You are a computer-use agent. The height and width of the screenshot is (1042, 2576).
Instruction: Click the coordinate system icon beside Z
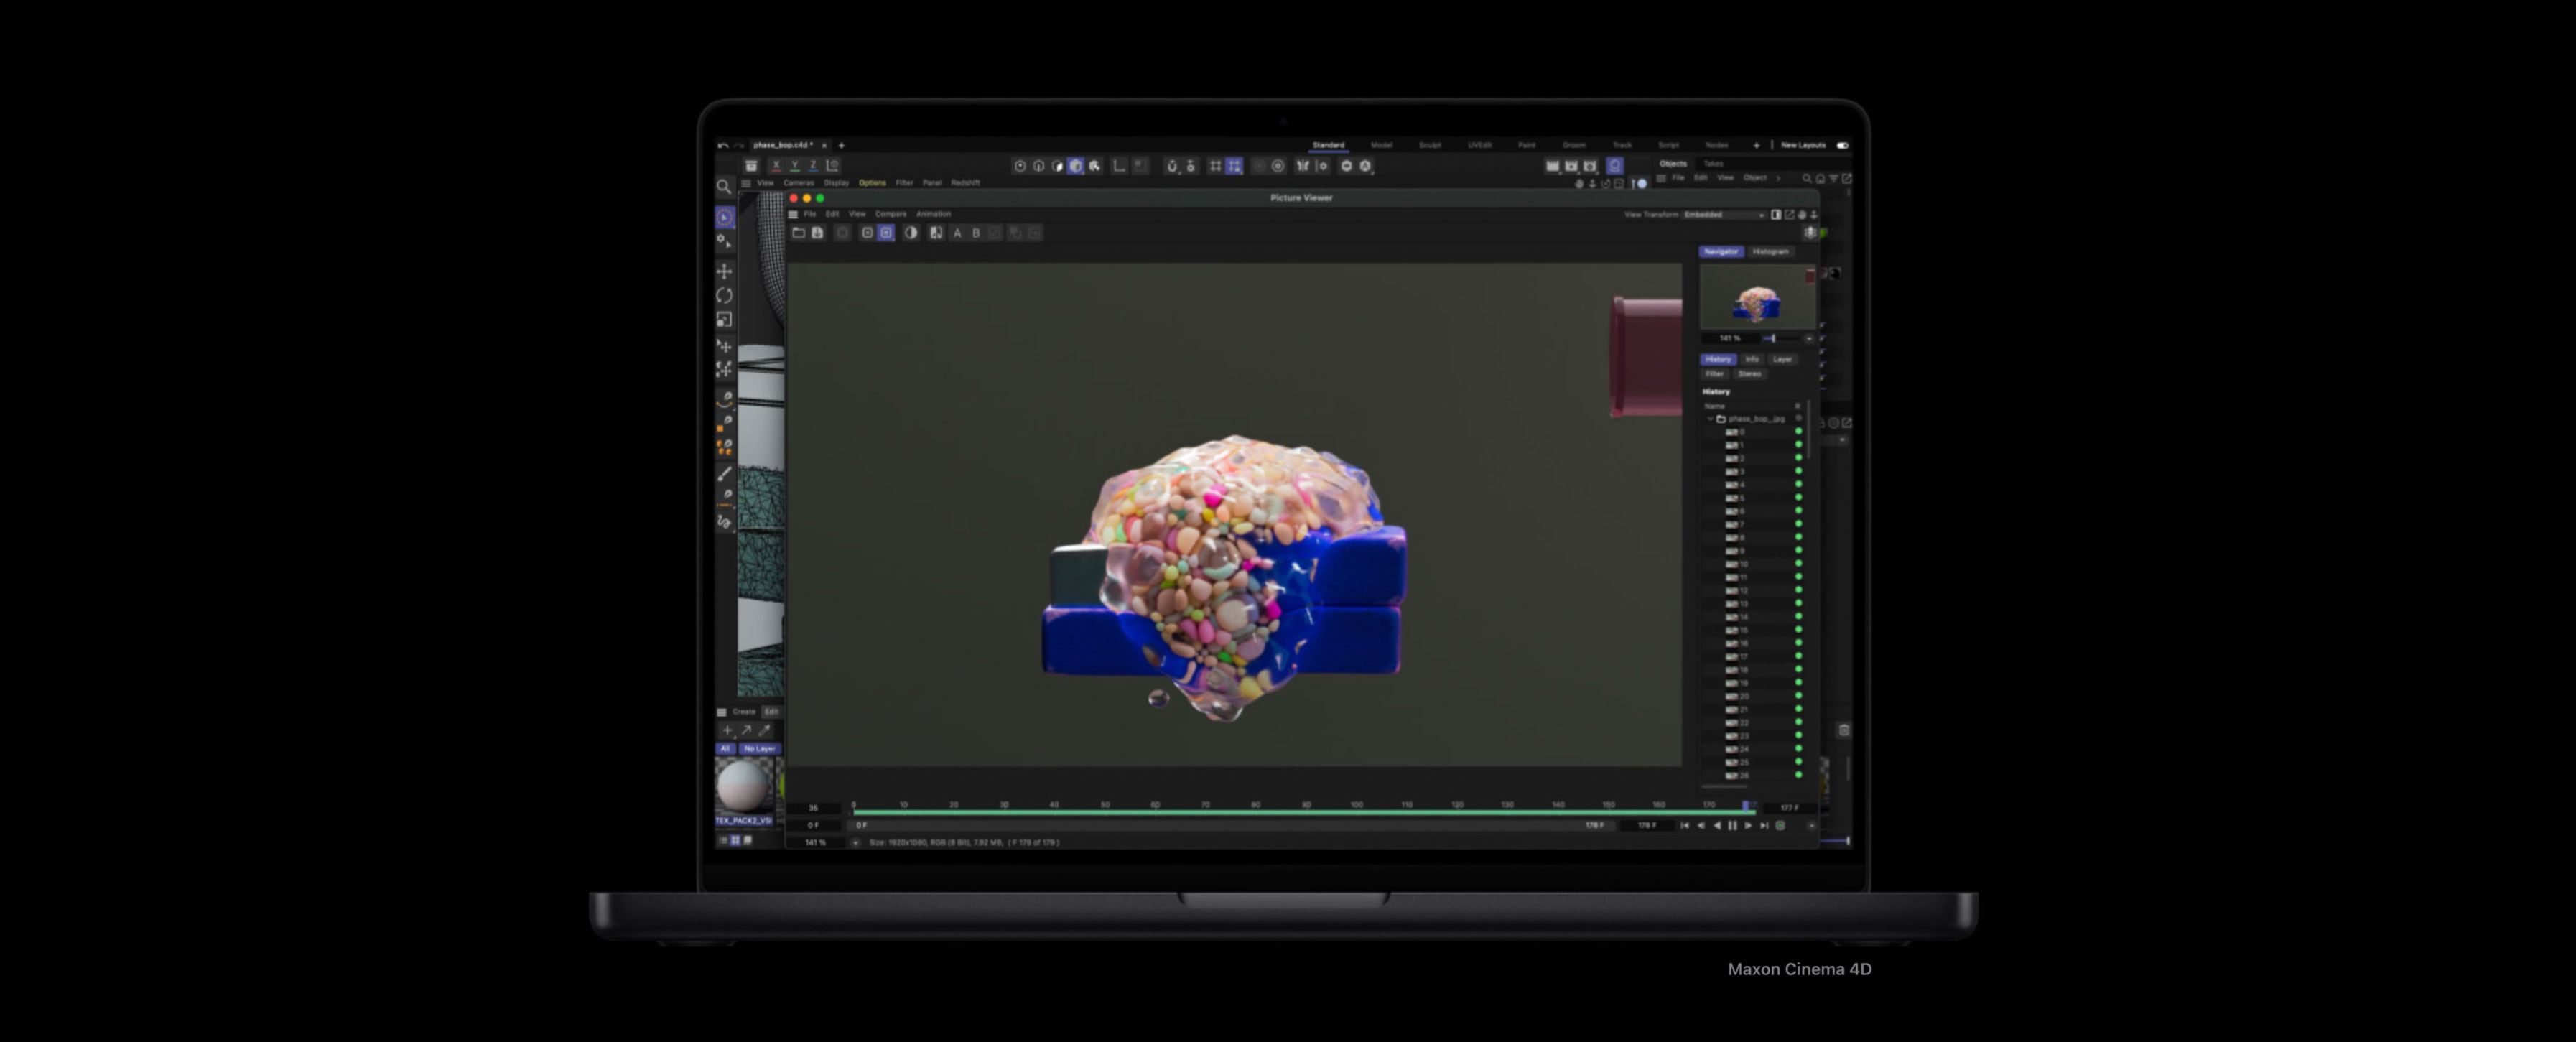click(x=832, y=166)
